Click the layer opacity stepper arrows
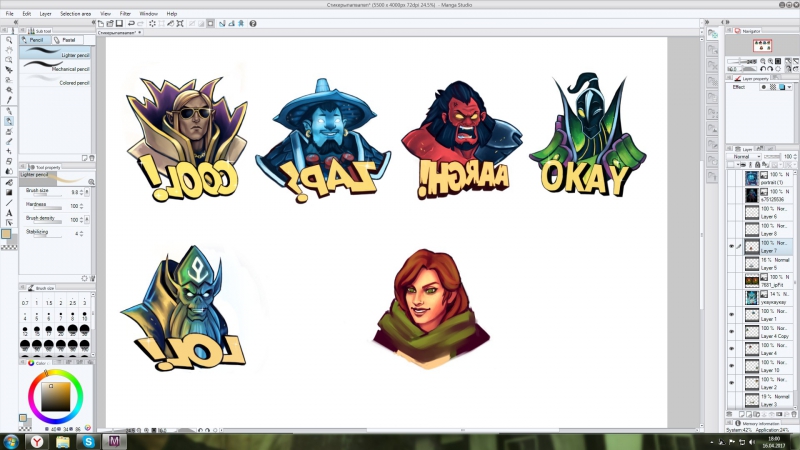The height and width of the screenshot is (450, 800). pyautogui.click(x=795, y=157)
